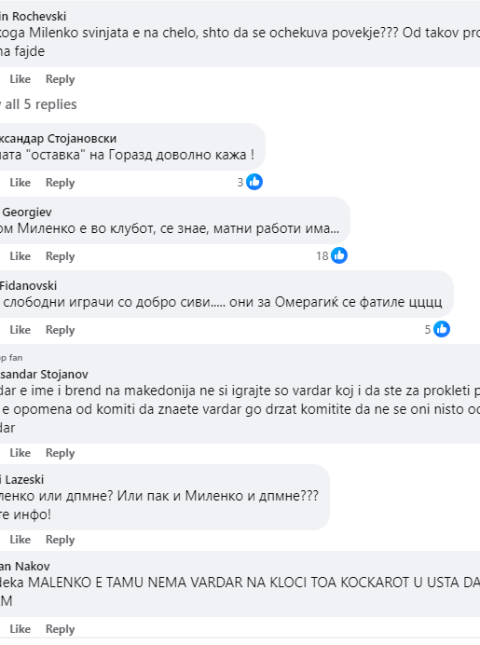Like Stojanov's comment about Vardar brend
This screenshot has width=480, height=645.
20,452
